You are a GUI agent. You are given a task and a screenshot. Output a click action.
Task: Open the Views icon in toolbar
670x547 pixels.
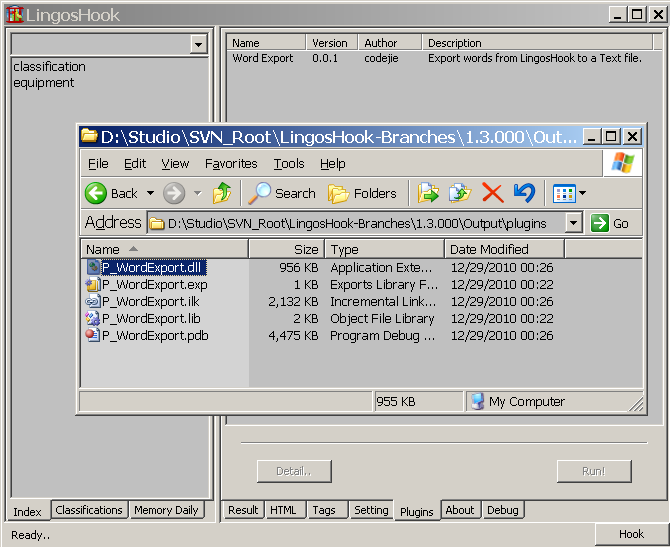(x=564, y=194)
